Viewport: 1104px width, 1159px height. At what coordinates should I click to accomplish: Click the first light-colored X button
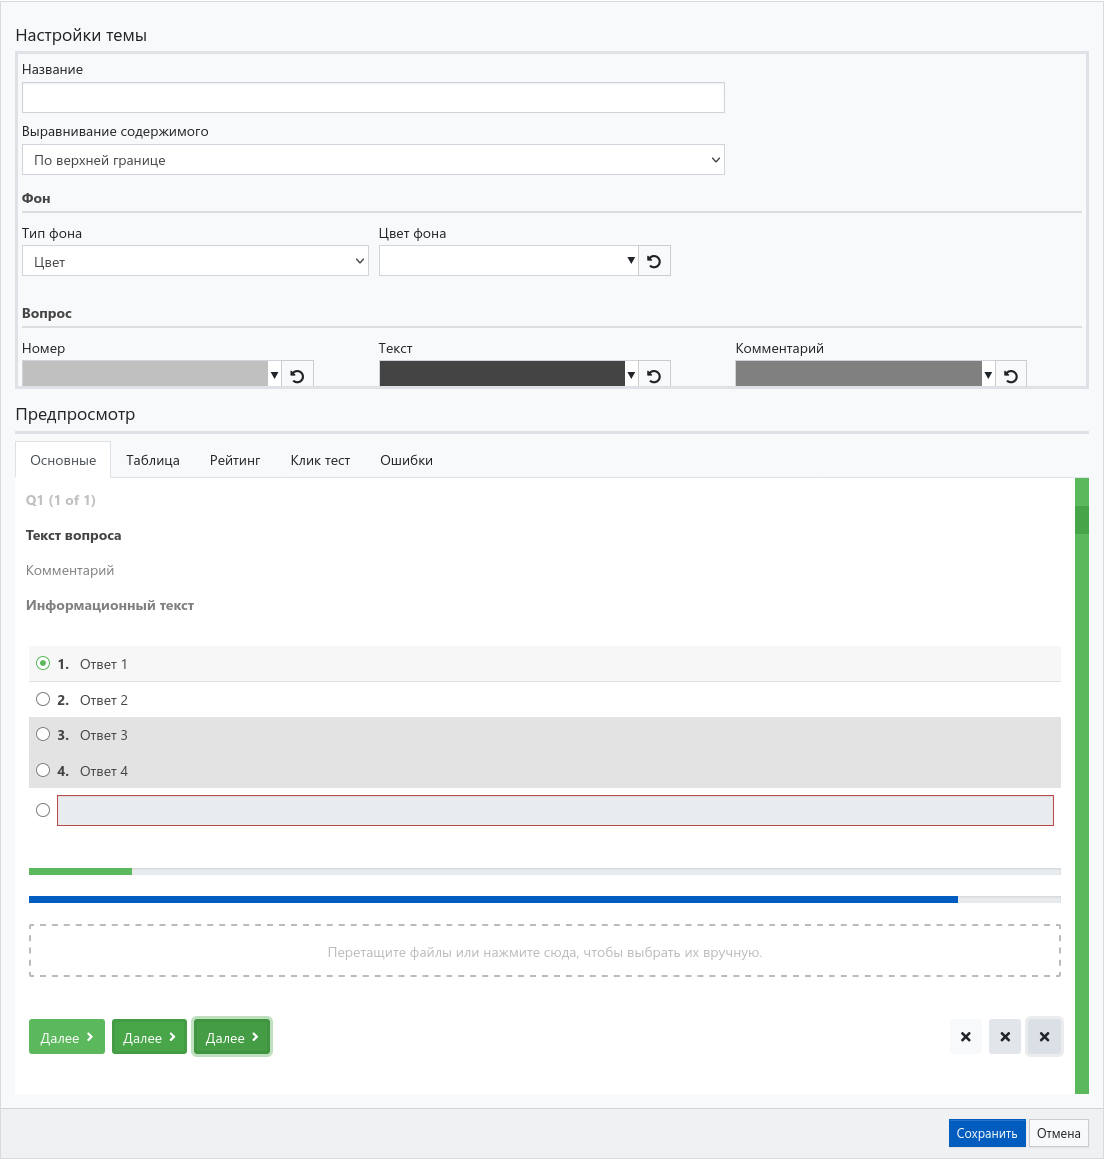click(965, 1037)
